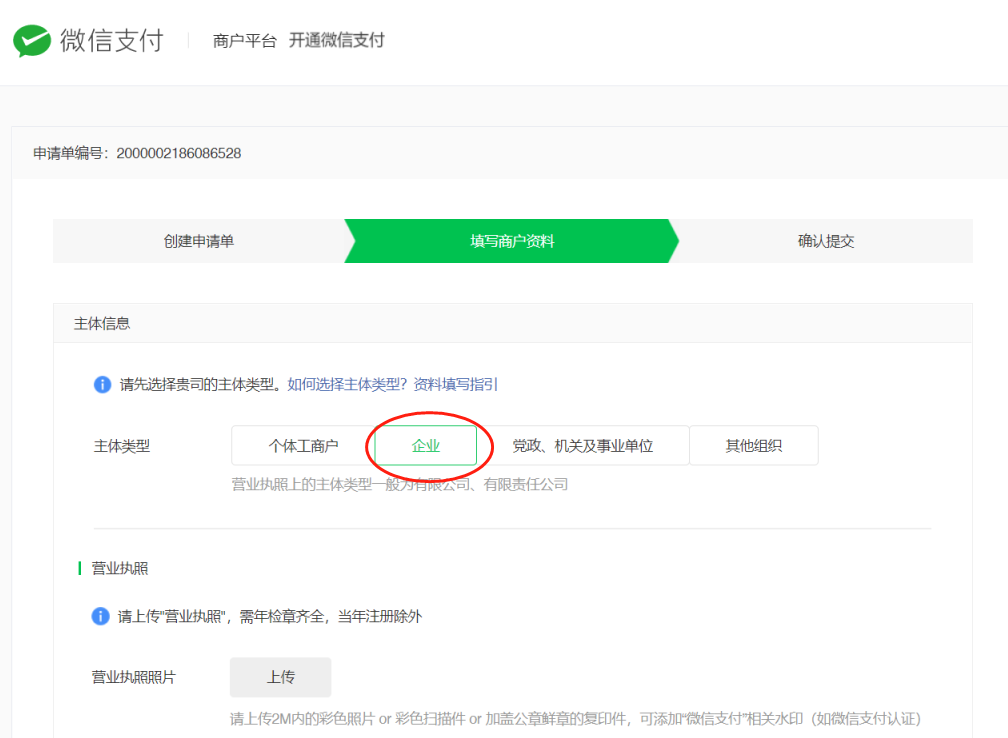
Task: Click the 主体信息 section header
Action: [102, 324]
